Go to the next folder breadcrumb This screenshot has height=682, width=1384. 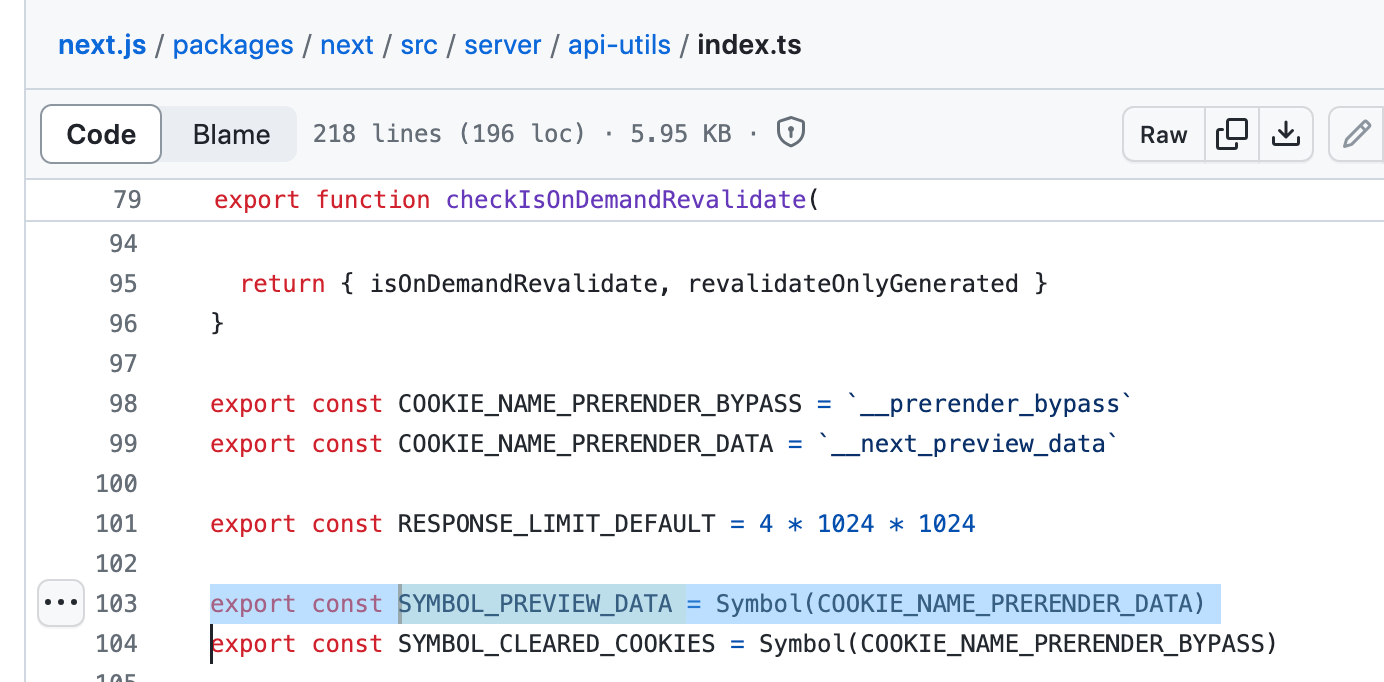347,45
